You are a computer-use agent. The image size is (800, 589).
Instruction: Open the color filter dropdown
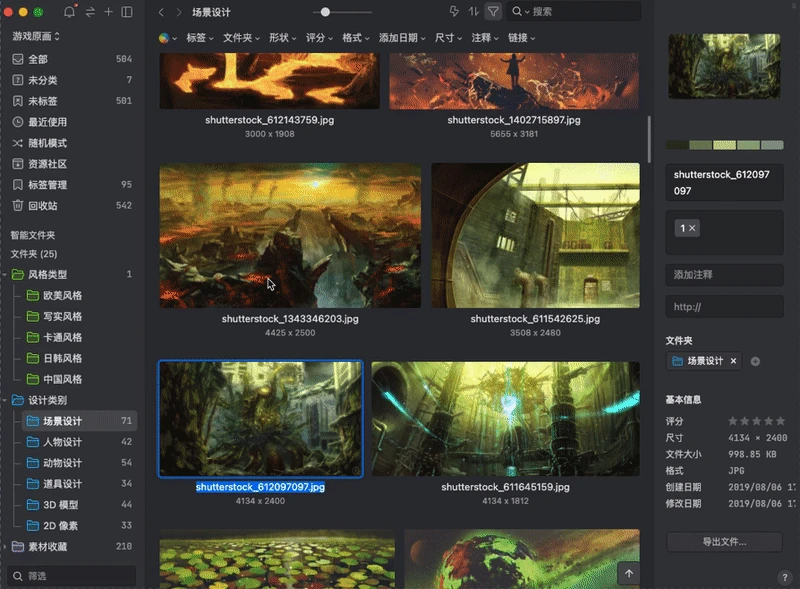click(x=168, y=38)
